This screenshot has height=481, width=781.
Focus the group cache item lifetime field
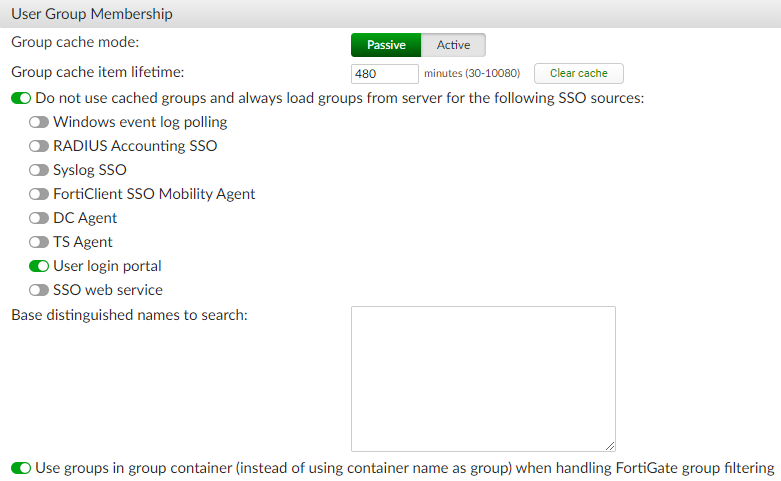384,73
